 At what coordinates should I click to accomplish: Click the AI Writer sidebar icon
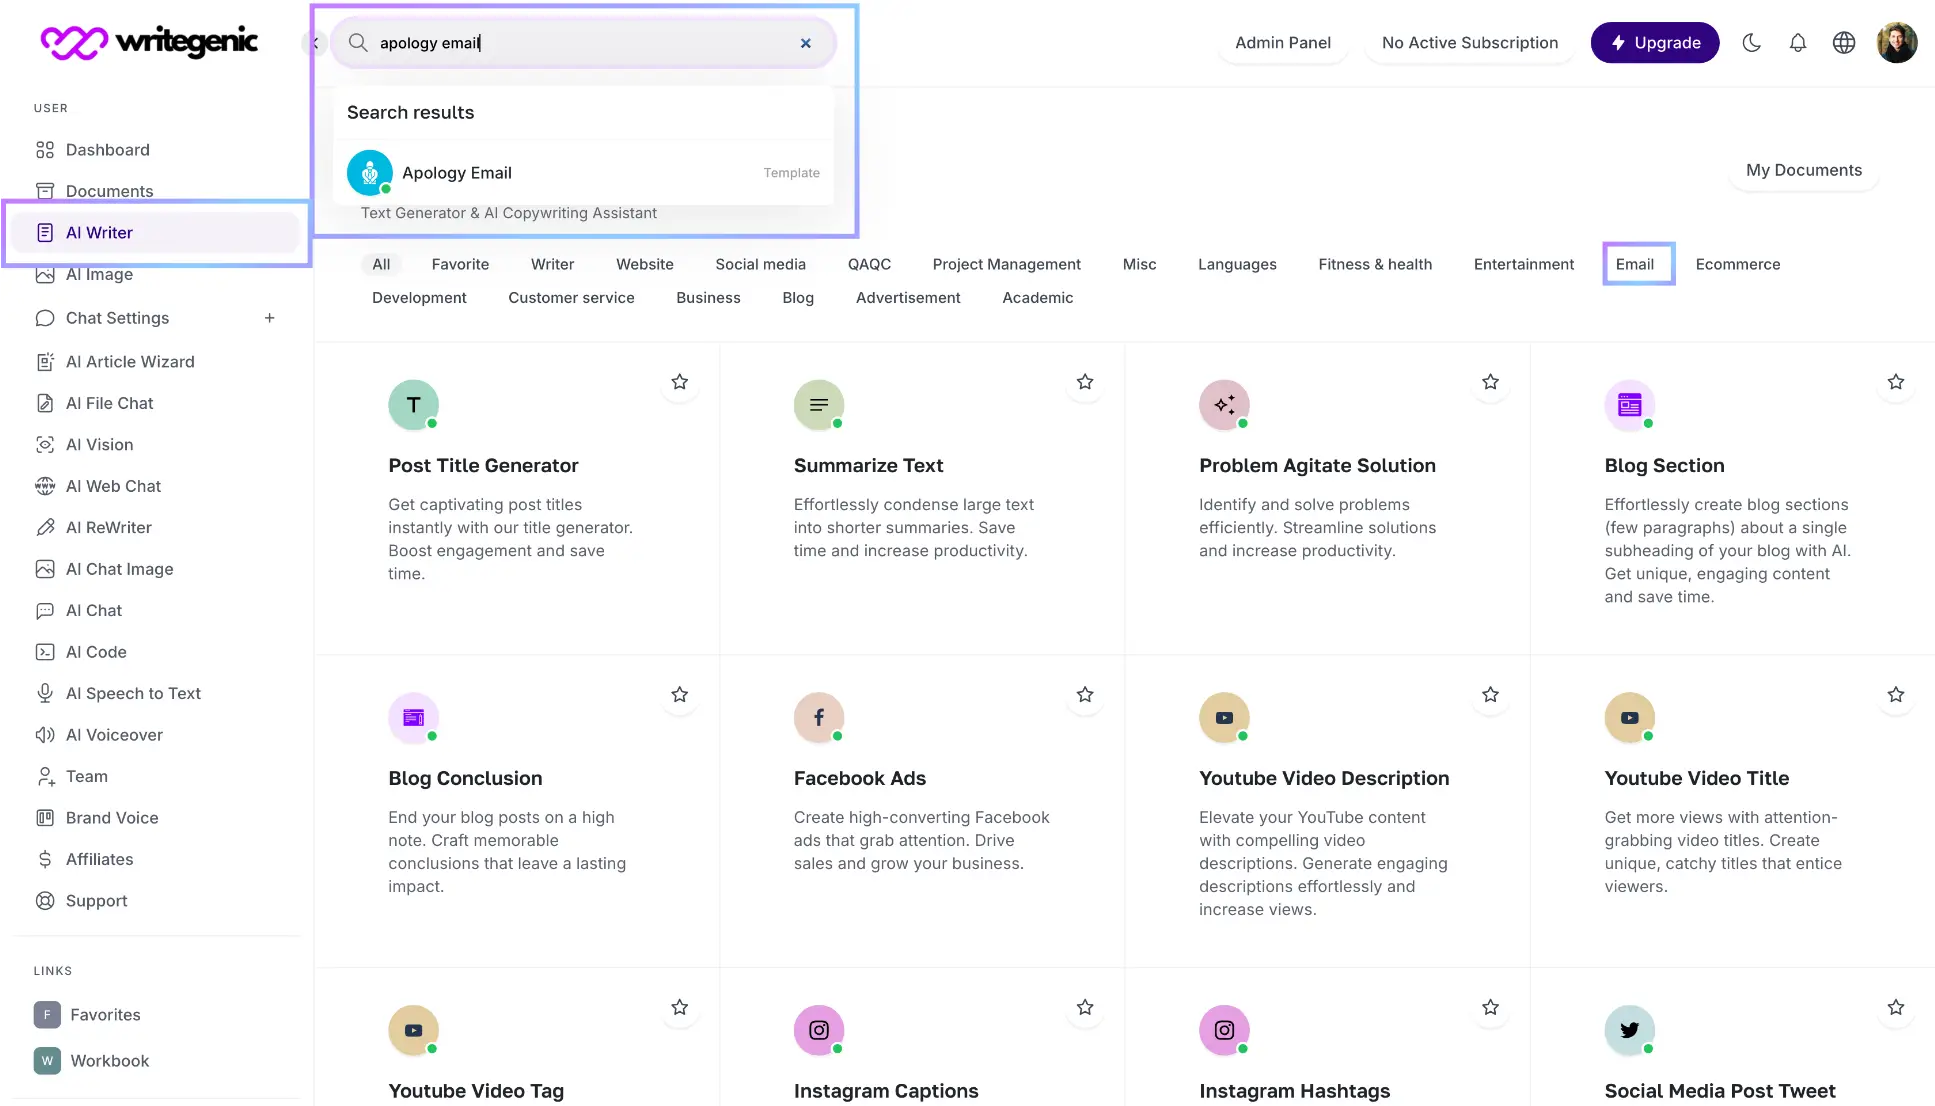point(44,231)
